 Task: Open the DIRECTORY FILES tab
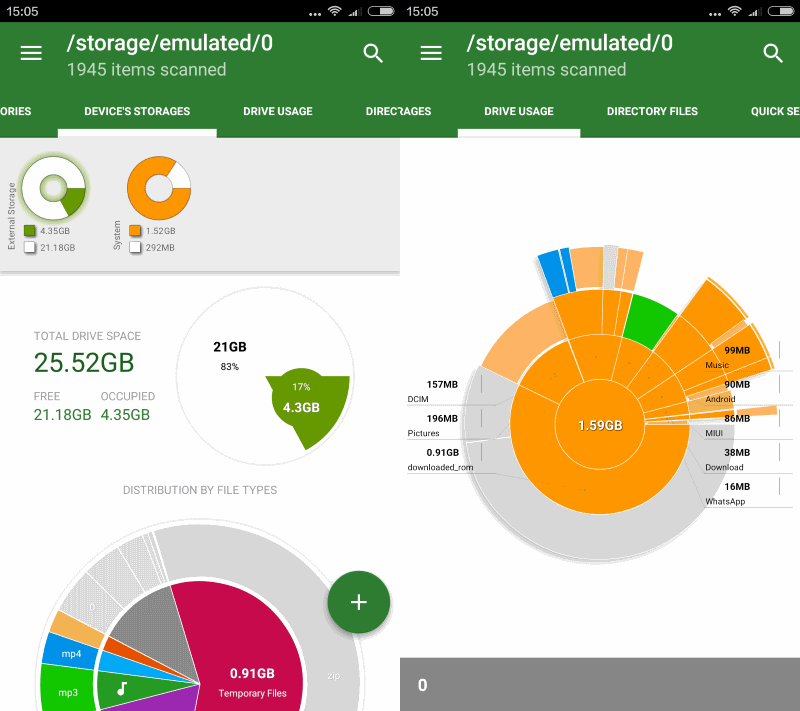point(652,111)
